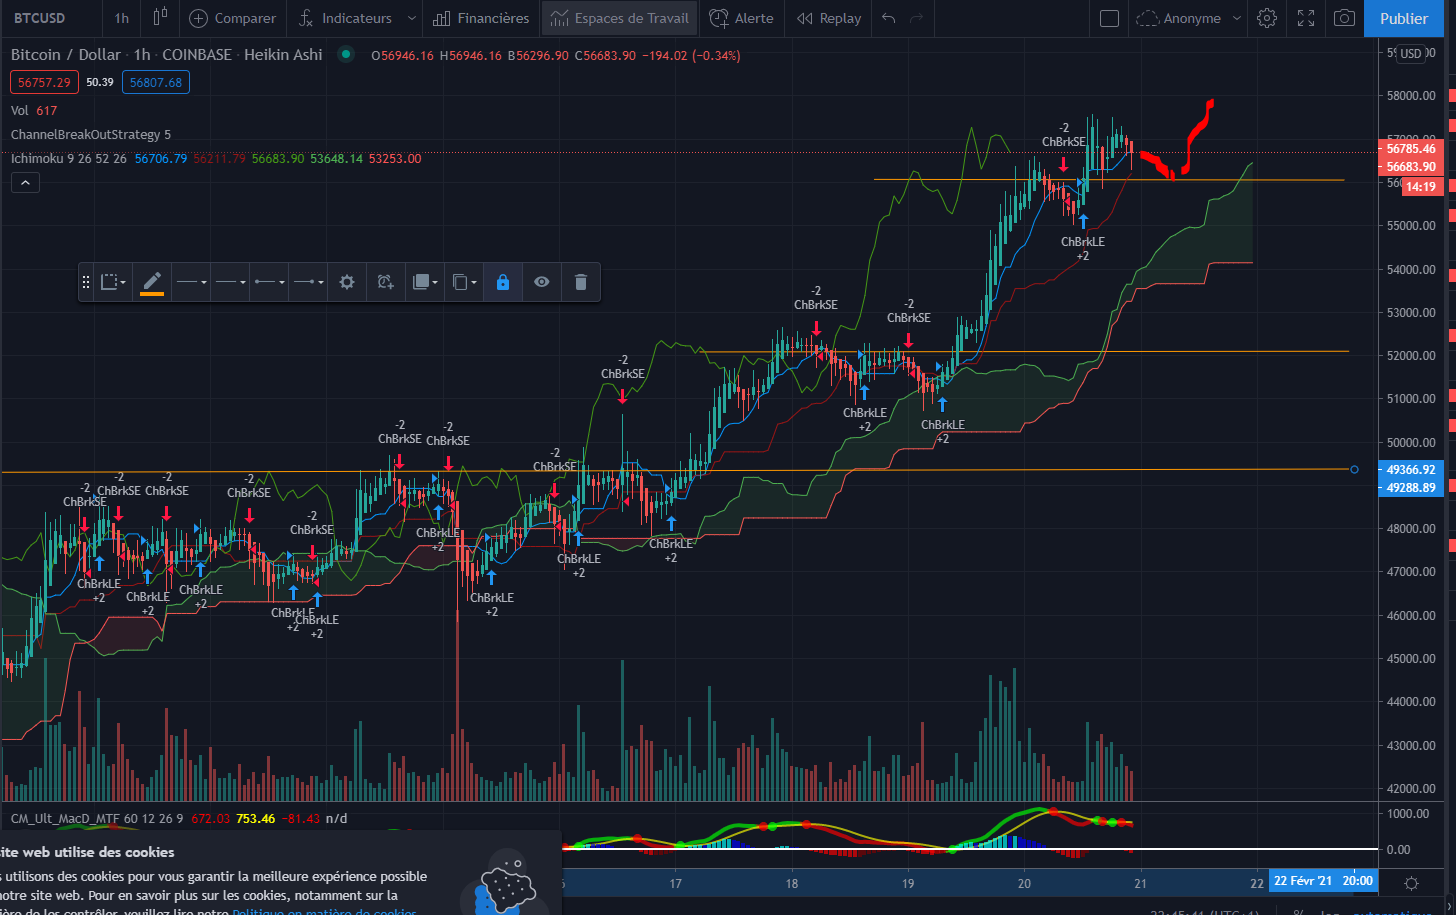Start bar Replay mode

coord(829,18)
